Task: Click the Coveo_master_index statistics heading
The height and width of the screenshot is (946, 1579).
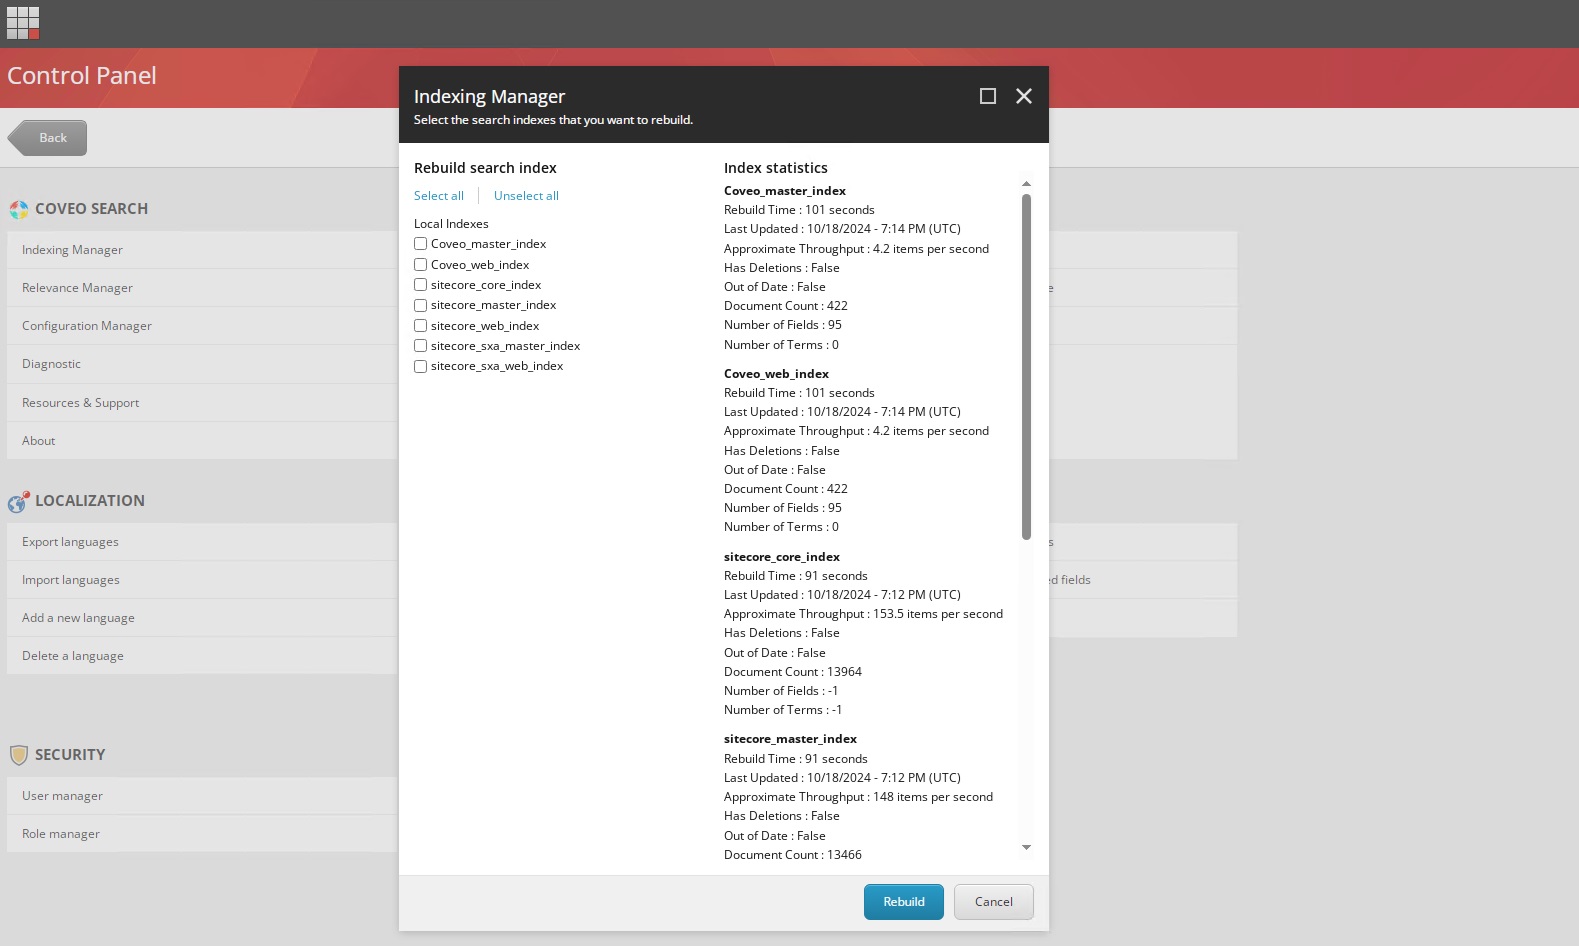Action: point(785,191)
